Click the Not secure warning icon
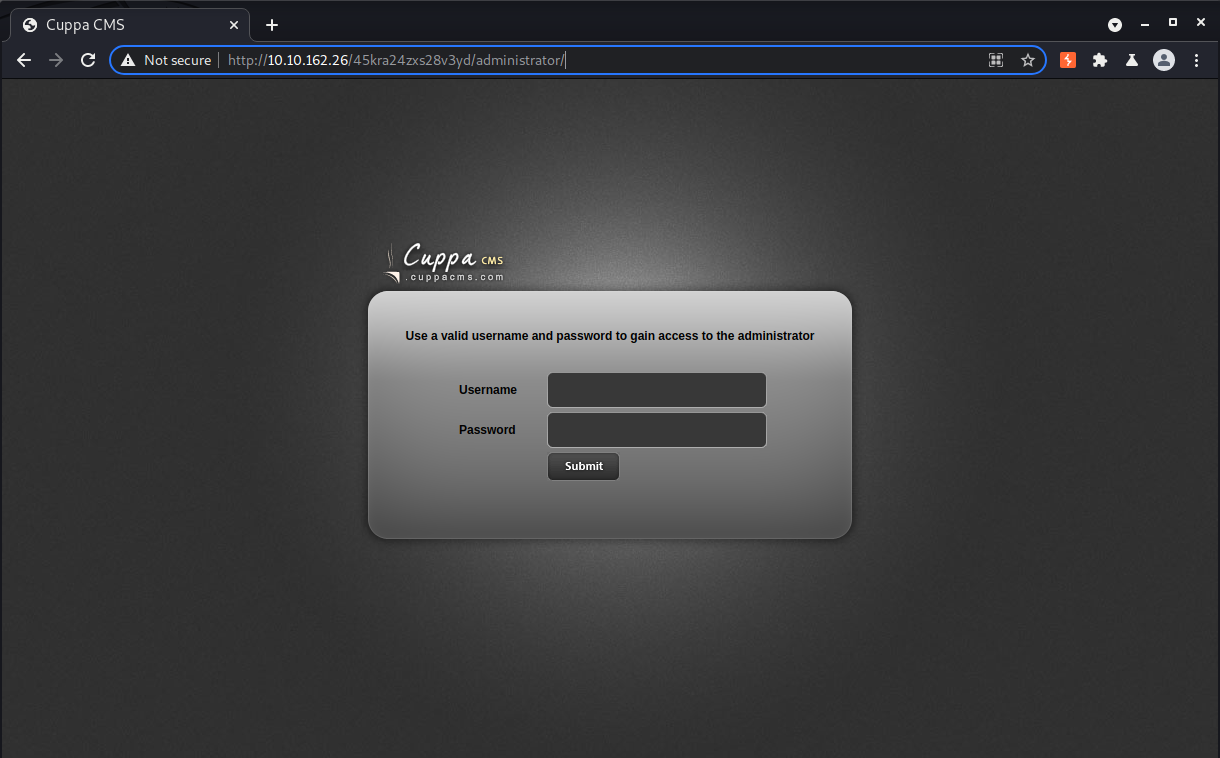 point(127,60)
